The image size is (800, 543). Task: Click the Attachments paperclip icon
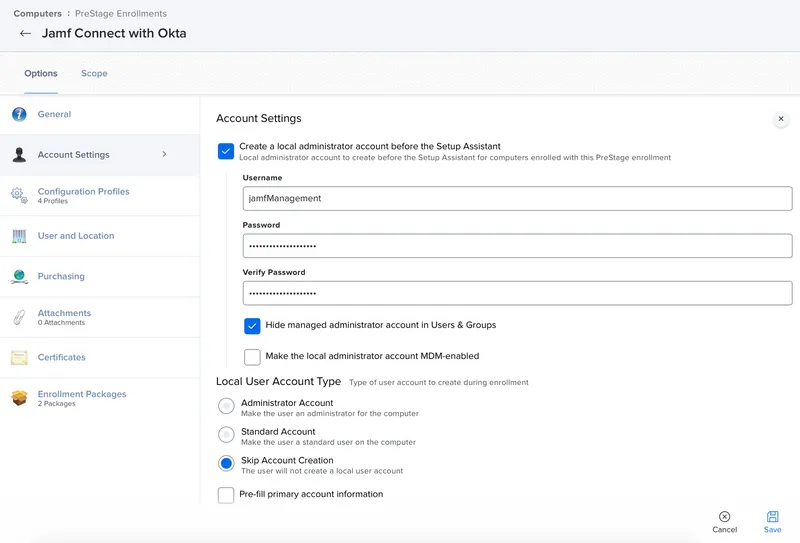click(x=19, y=317)
